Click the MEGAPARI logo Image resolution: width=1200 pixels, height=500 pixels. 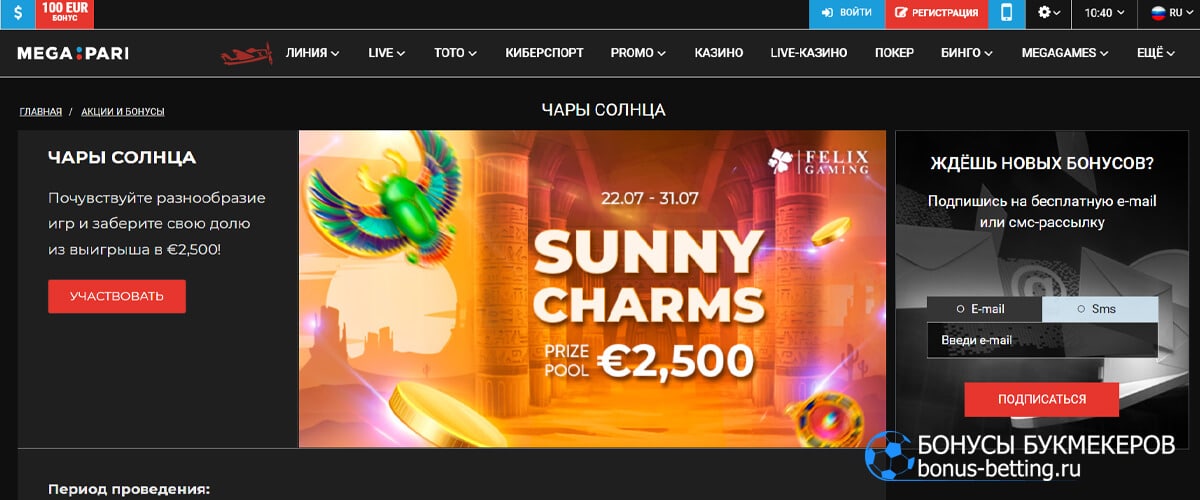73,53
